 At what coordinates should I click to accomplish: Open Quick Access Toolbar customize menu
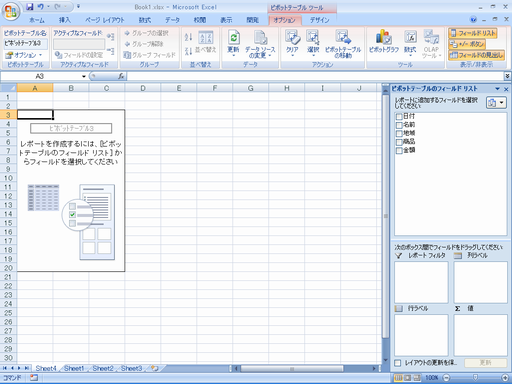(78, 6)
